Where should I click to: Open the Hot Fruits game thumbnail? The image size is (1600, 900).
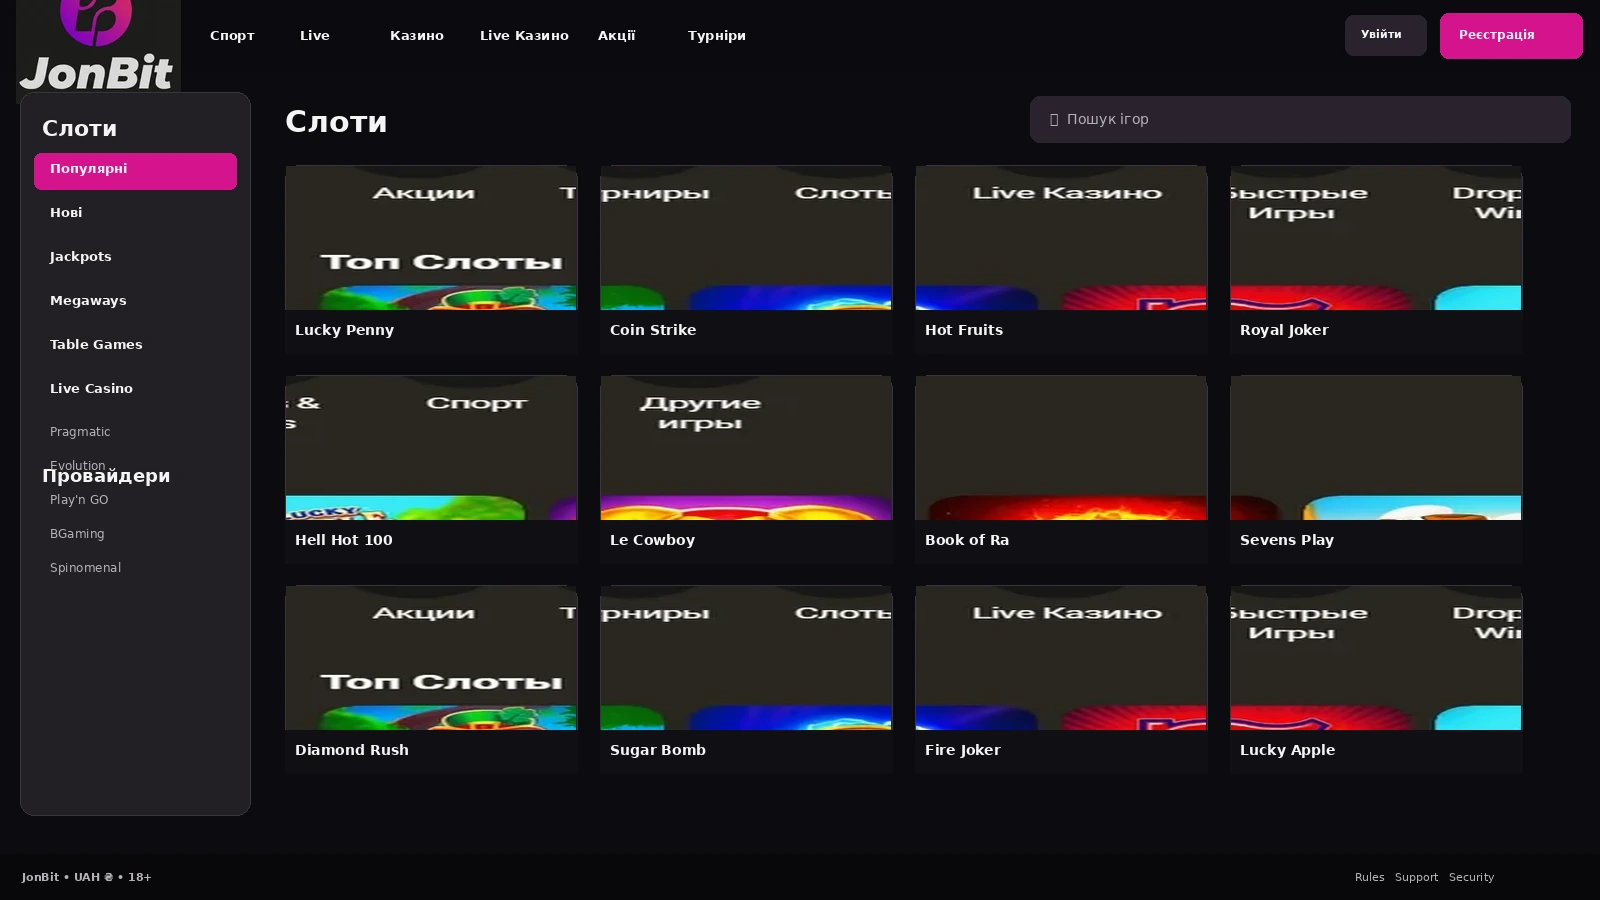pos(1061,238)
